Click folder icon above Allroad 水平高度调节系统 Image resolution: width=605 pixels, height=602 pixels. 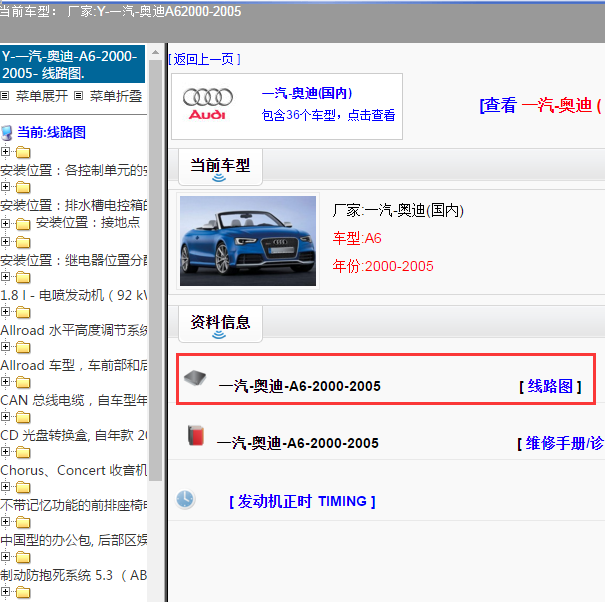click(23, 312)
